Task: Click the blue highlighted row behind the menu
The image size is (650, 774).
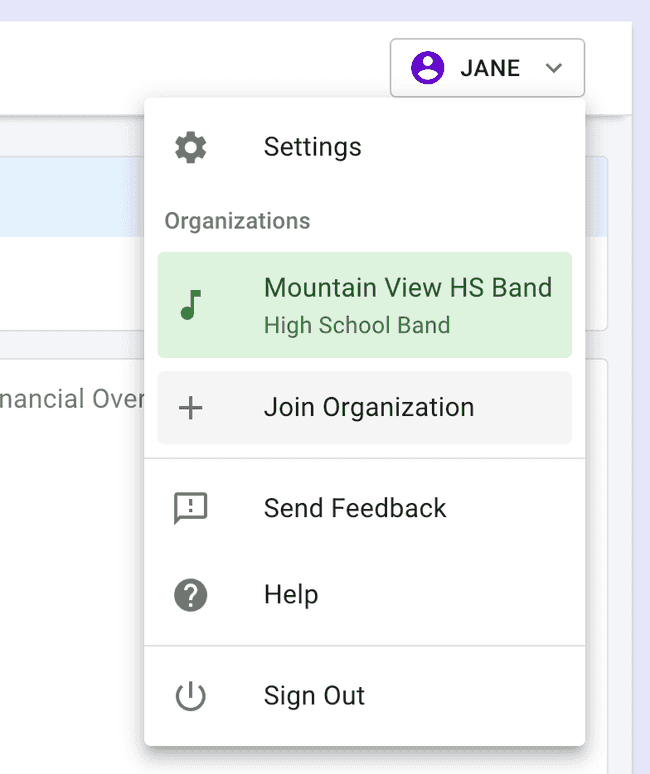Action: click(x=70, y=197)
